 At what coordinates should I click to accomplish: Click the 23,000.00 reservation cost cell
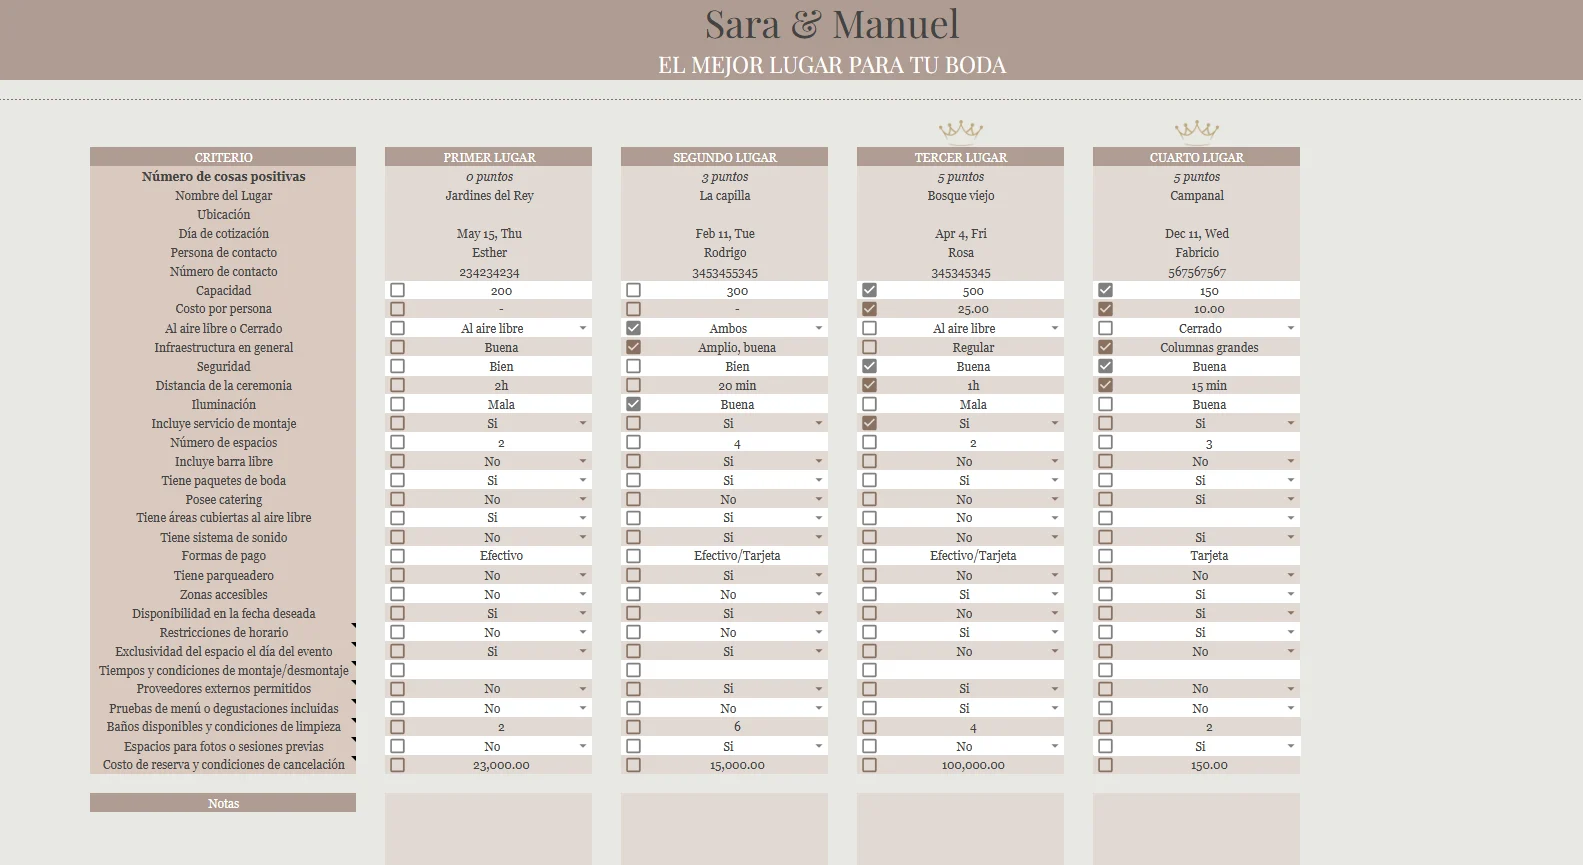coord(501,765)
